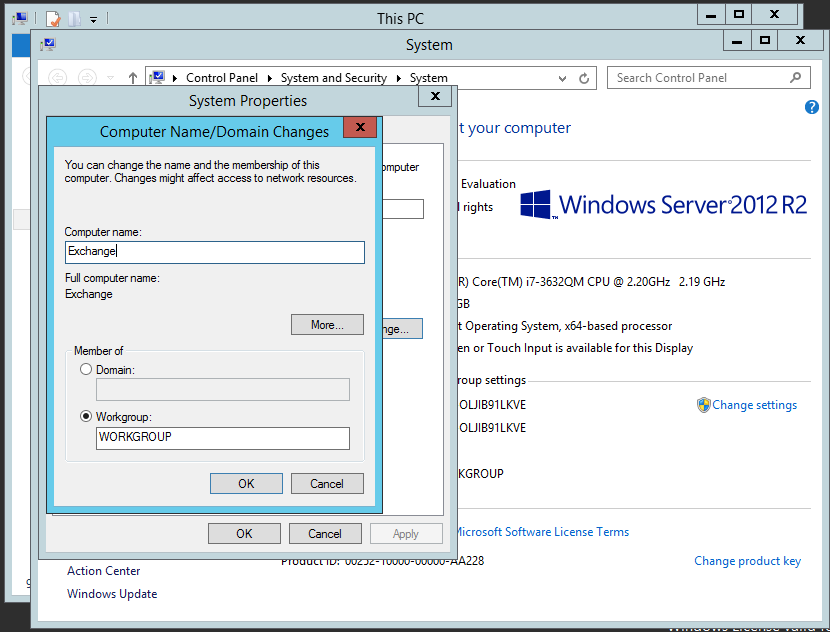830x632 pixels.
Task: Open the Windows Update link
Action: pyautogui.click(x=112, y=594)
